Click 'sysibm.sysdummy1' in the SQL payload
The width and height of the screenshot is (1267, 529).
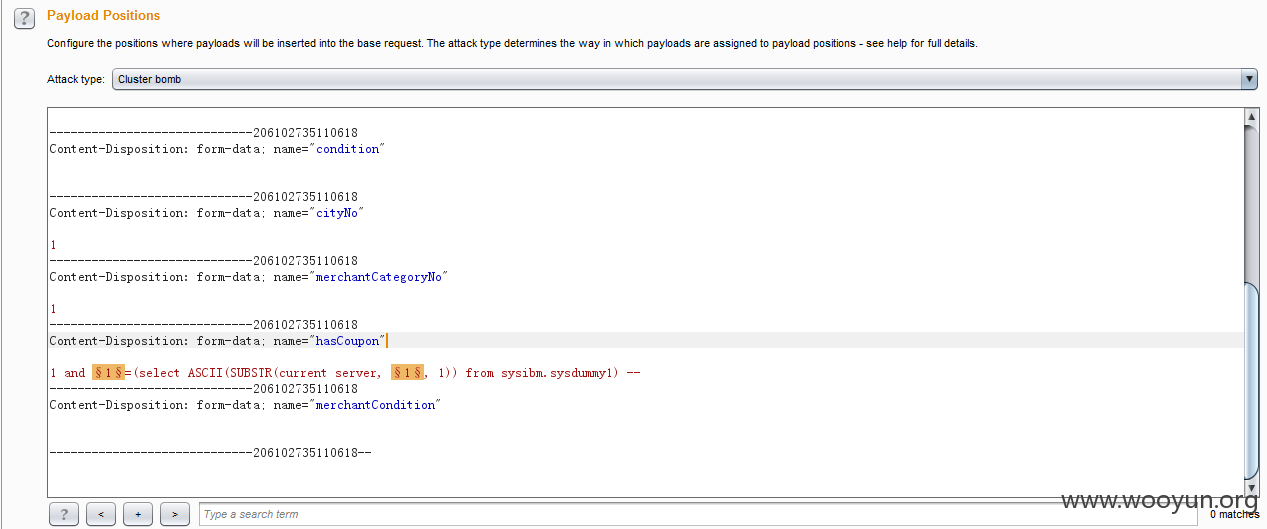coord(555,373)
